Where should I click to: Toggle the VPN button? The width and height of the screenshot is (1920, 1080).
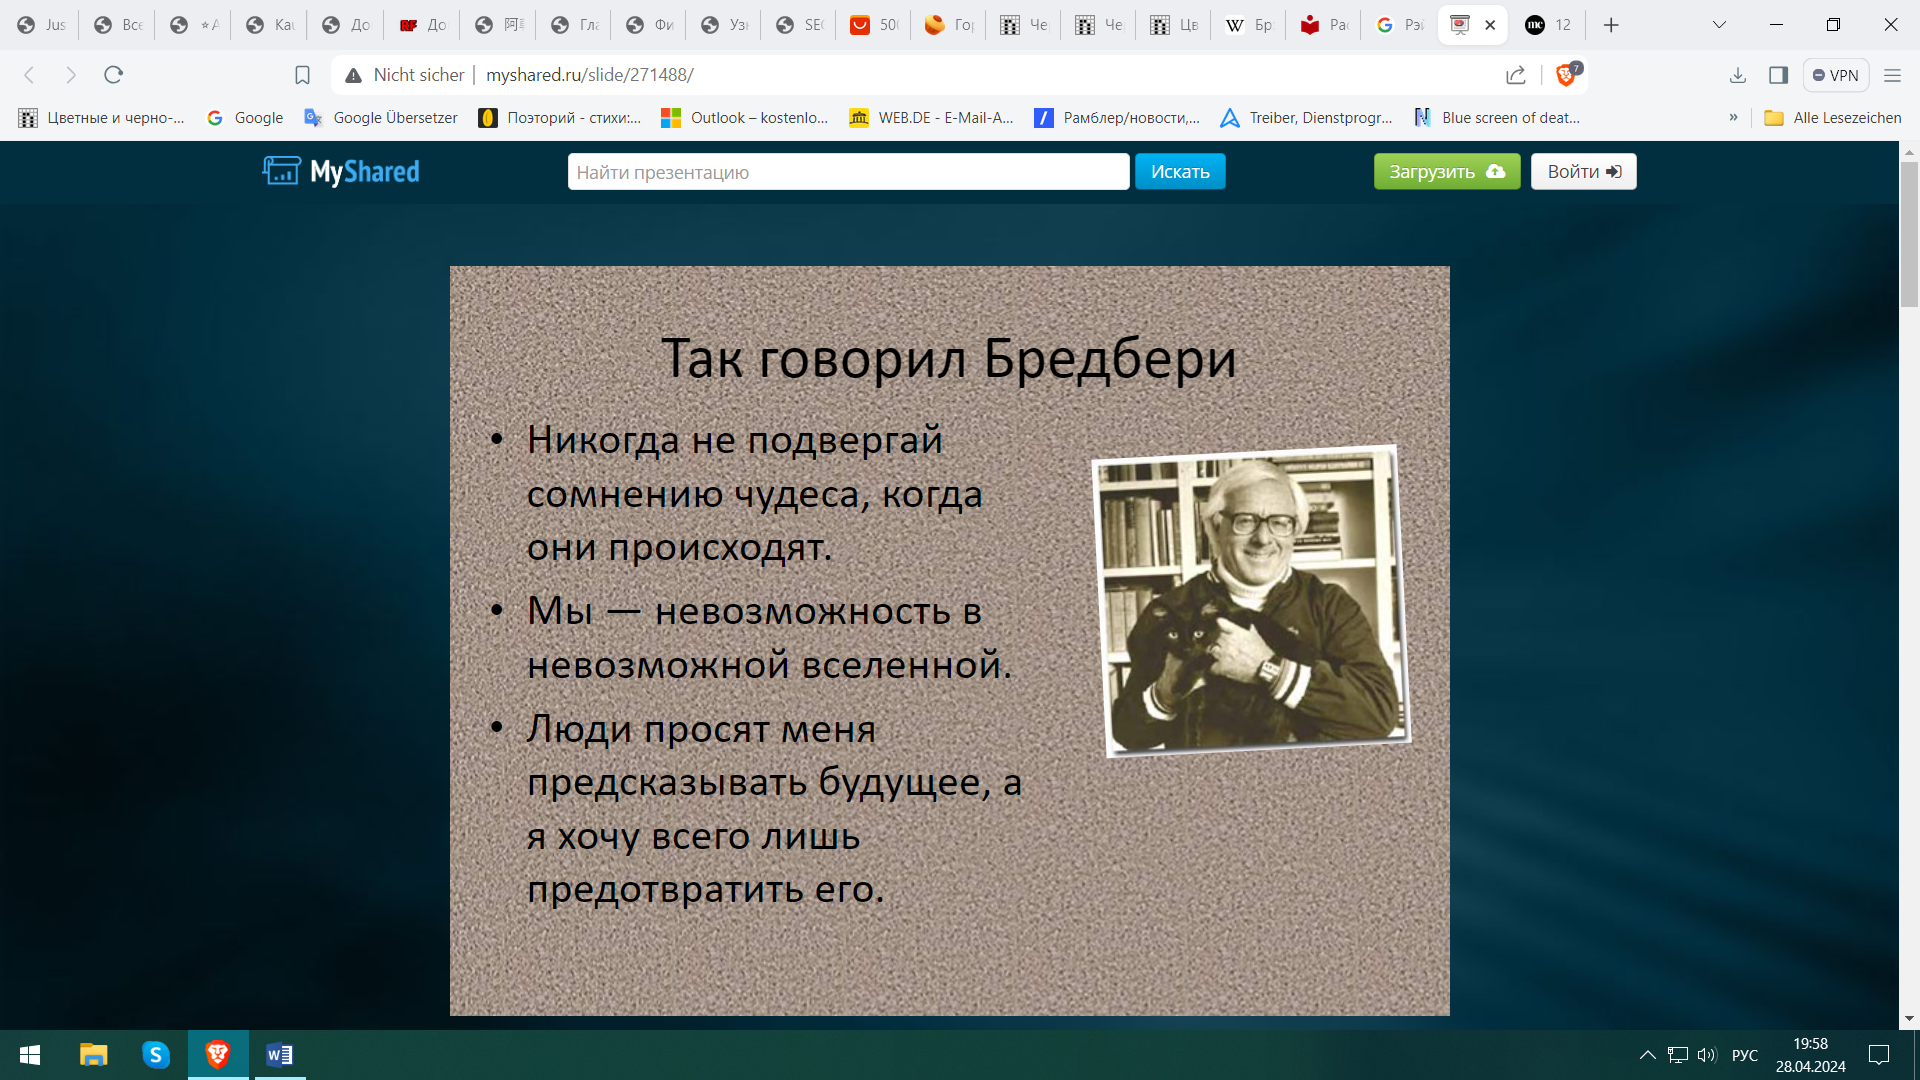pos(1836,75)
